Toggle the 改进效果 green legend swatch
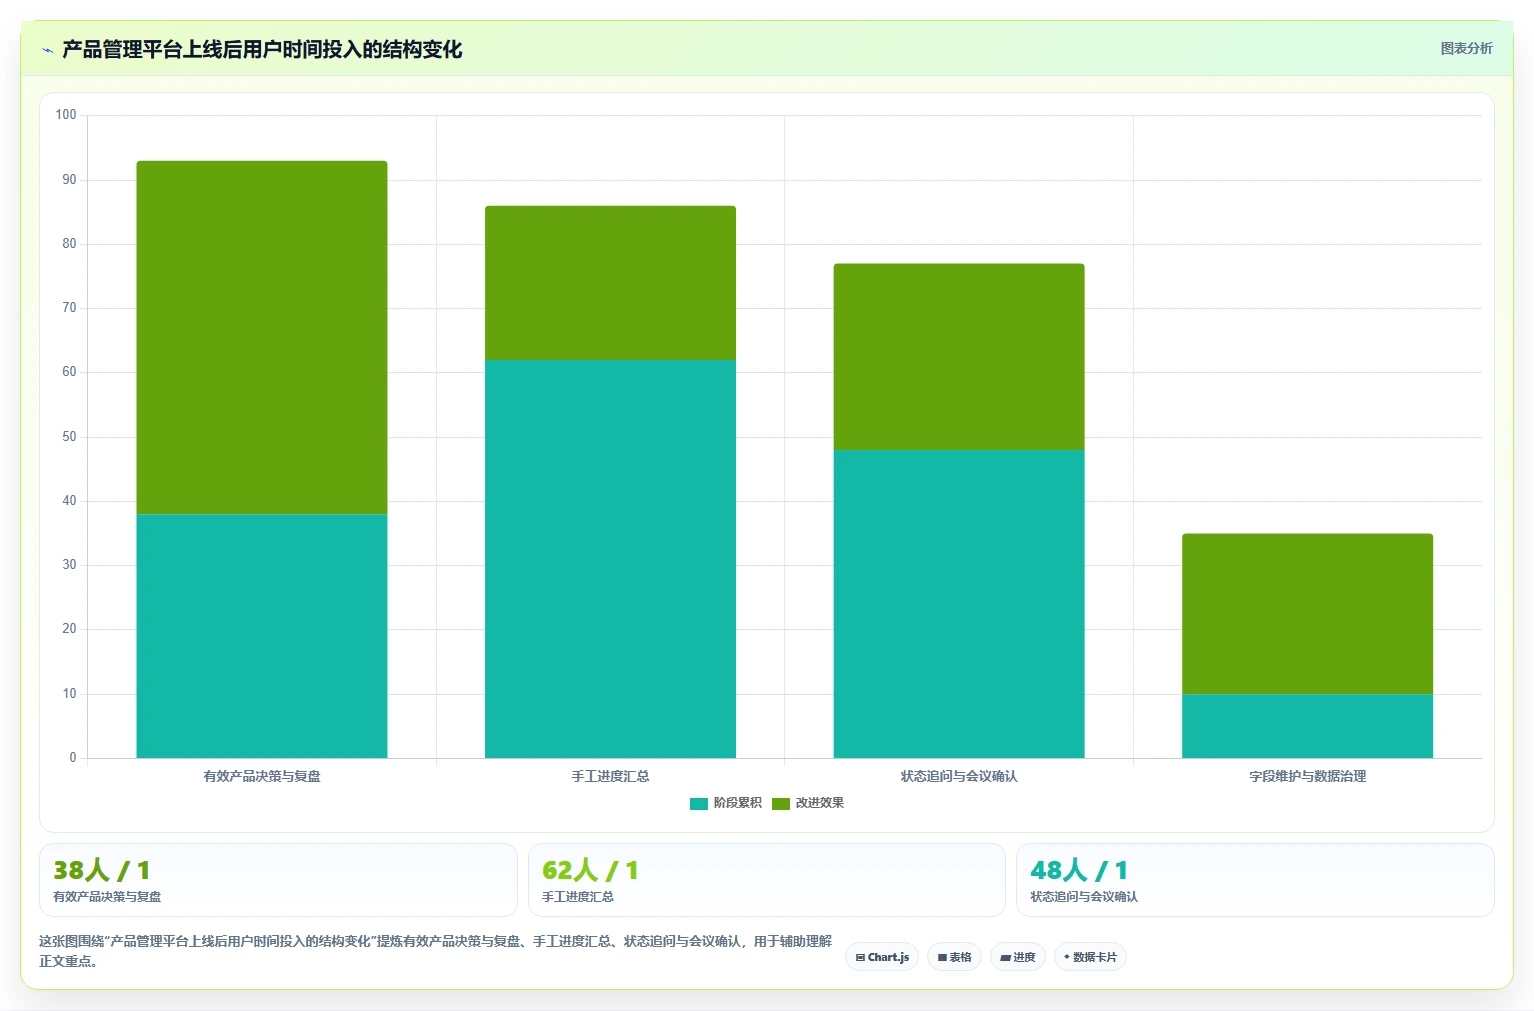 coord(781,803)
